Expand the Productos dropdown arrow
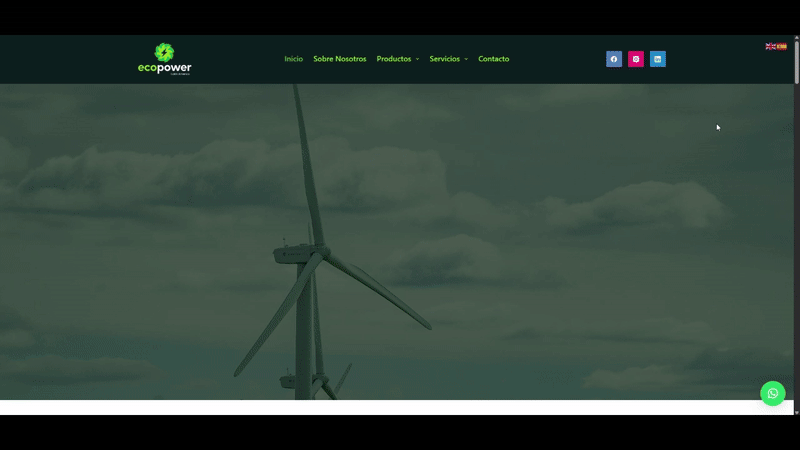The width and height of the screenshot is (800, 450). [417, 59]
